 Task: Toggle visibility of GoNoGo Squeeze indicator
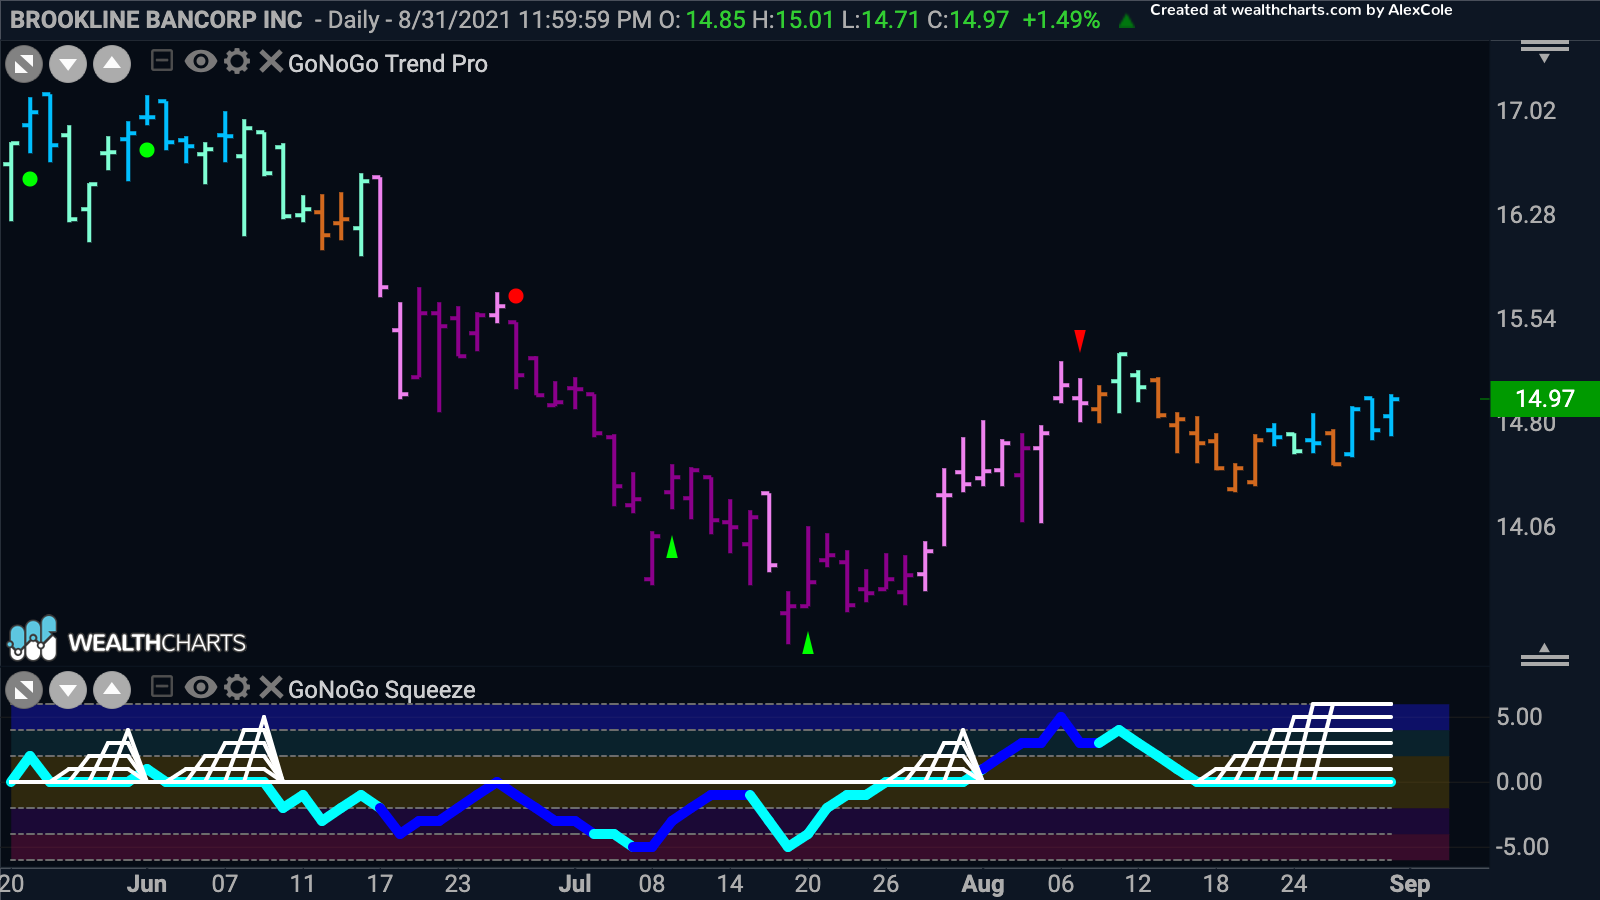click(x=200, y=687)
